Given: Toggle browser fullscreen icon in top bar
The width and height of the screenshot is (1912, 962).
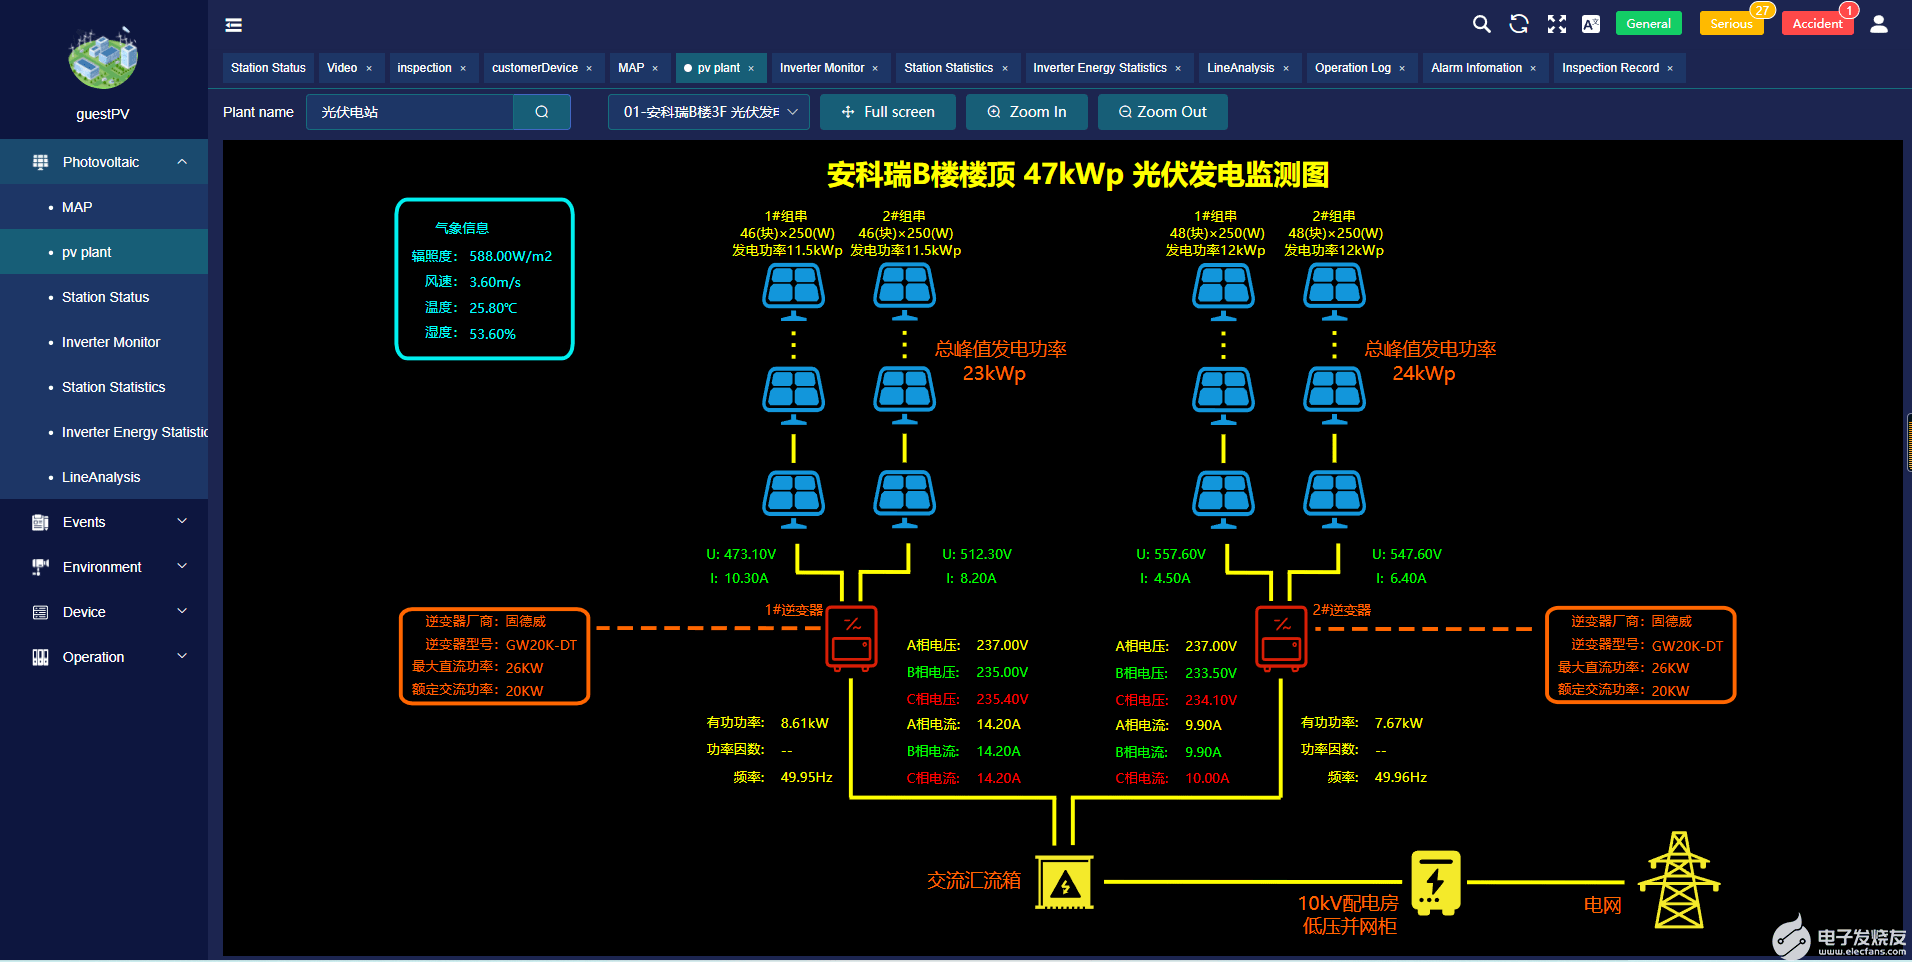Looking at the screenshot, I should coord(1557,24).
